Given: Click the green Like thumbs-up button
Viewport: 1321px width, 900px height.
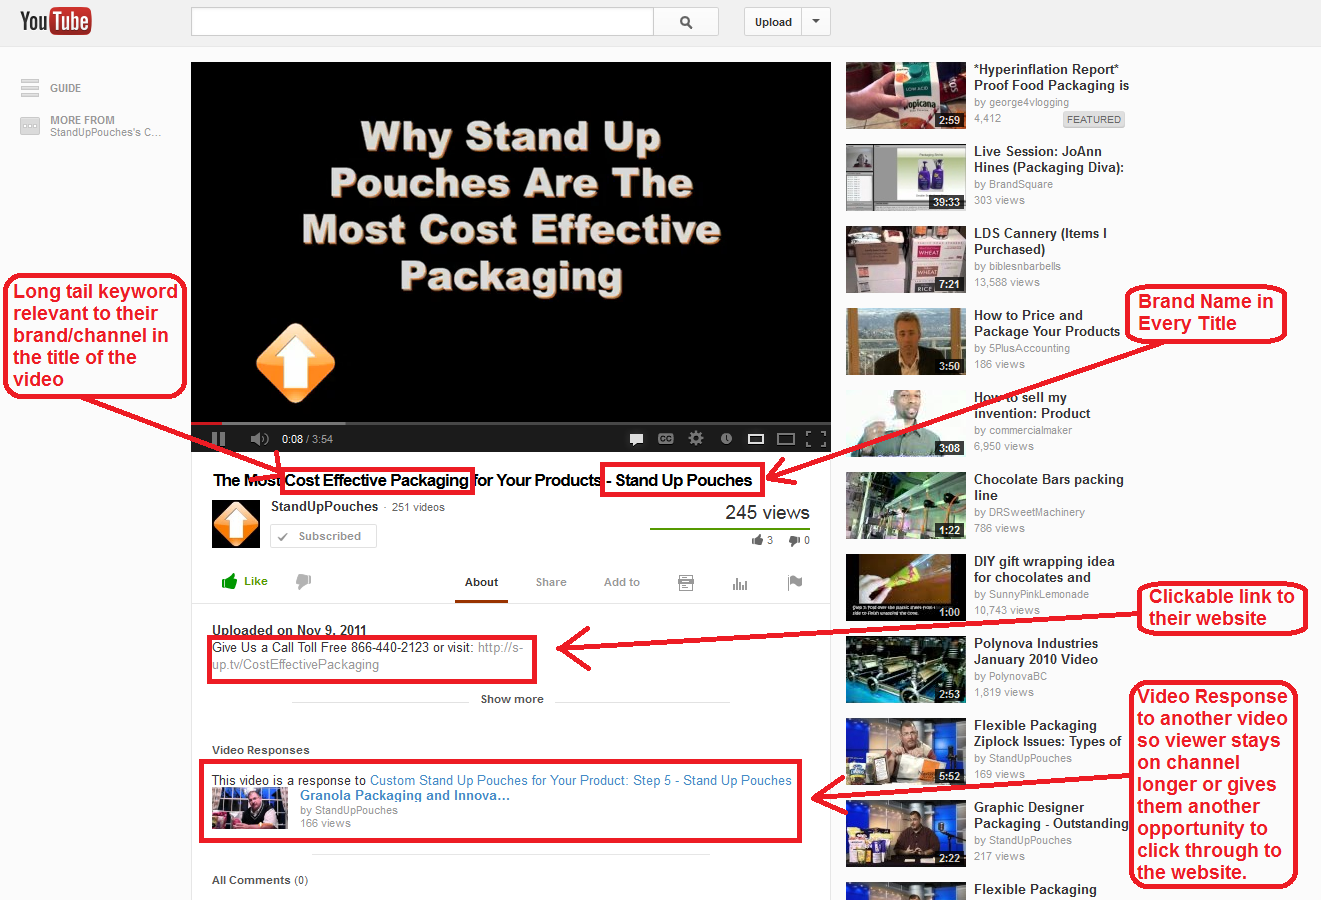Looking at the screenshot, I should (244, 581).
